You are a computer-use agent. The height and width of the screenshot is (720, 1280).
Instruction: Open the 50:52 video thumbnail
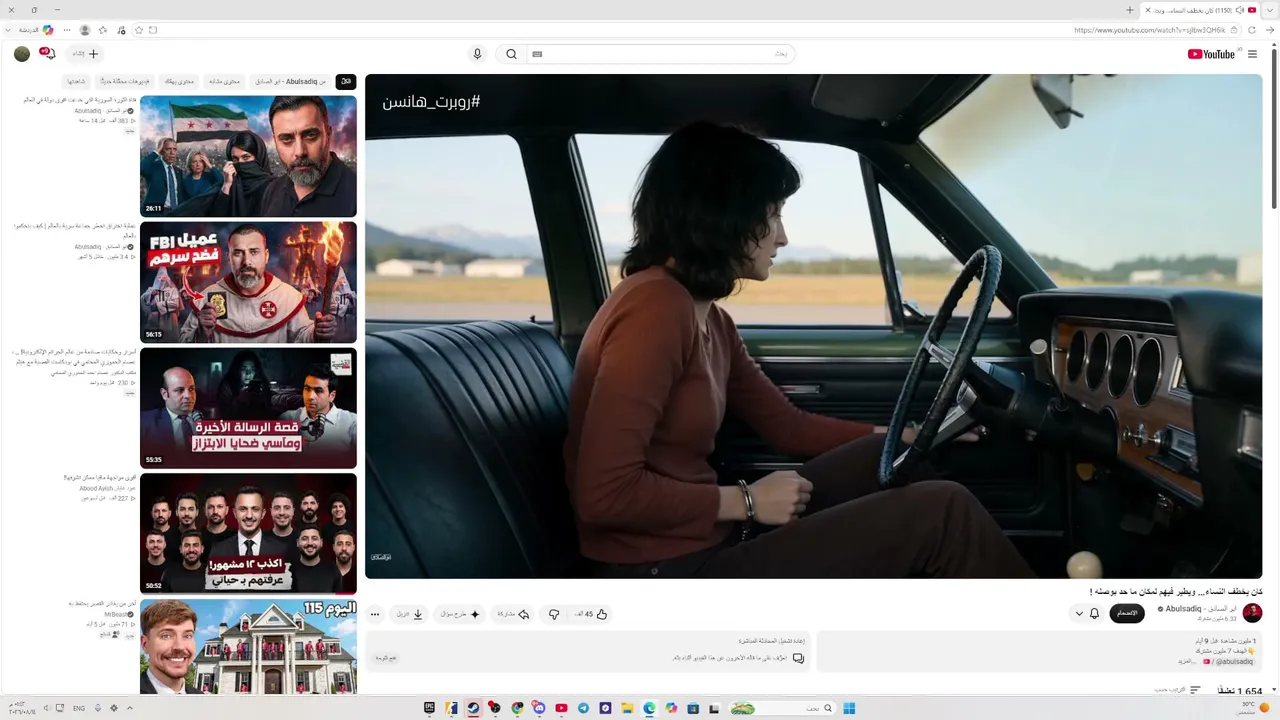[248, 534]
